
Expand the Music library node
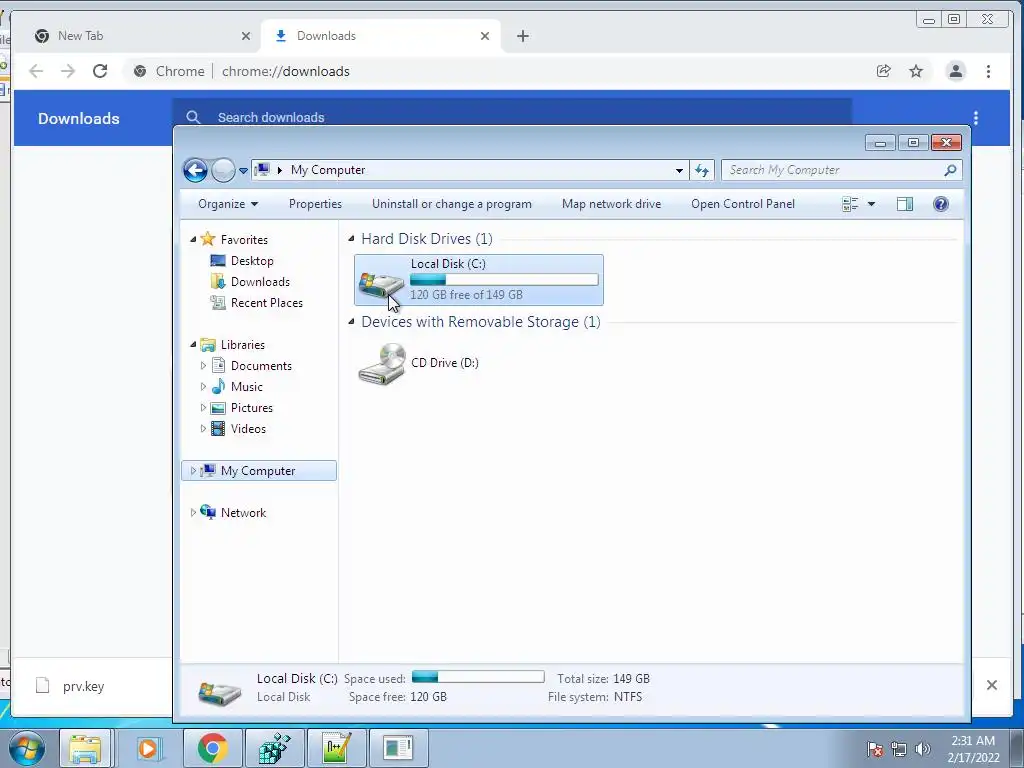(x=203, y=387)
